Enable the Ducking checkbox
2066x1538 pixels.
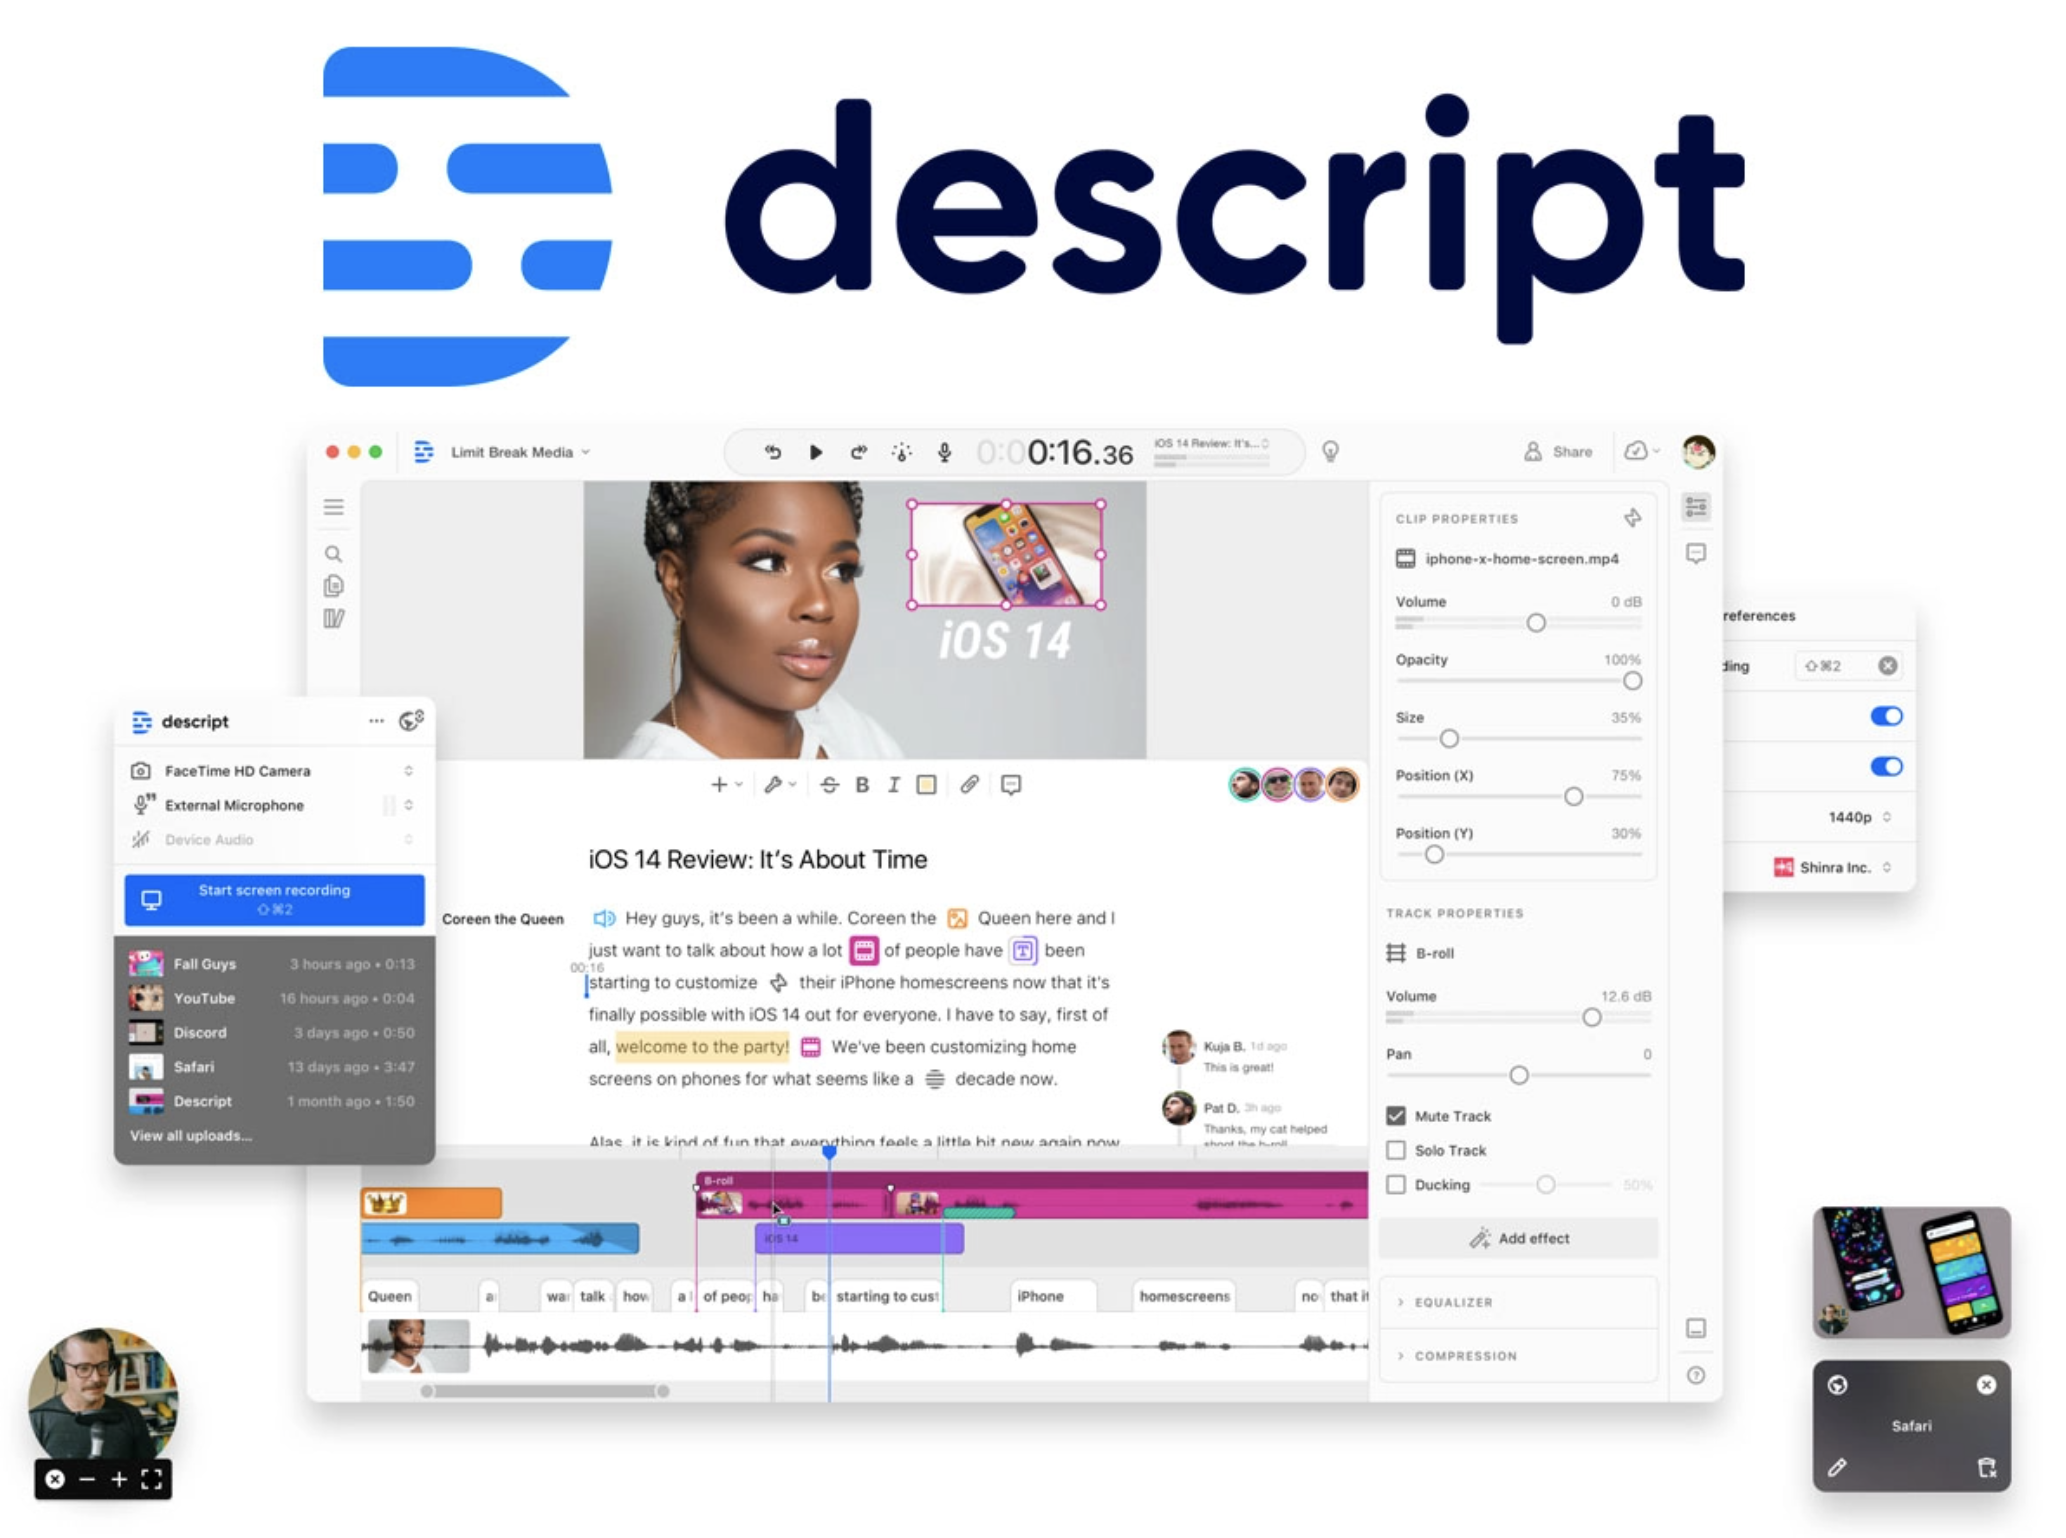[1396, 1184]
